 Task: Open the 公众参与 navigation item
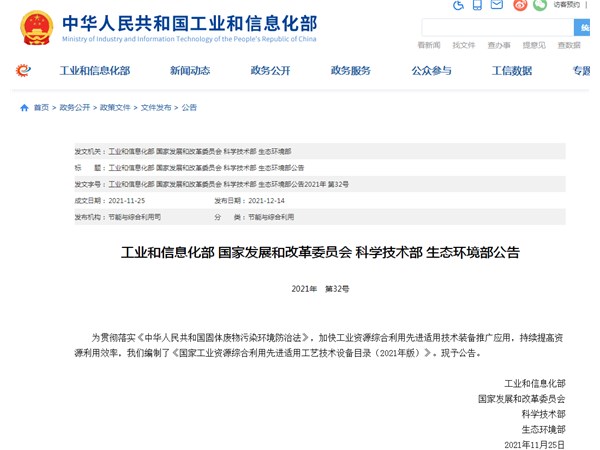(x=431, y=71)
